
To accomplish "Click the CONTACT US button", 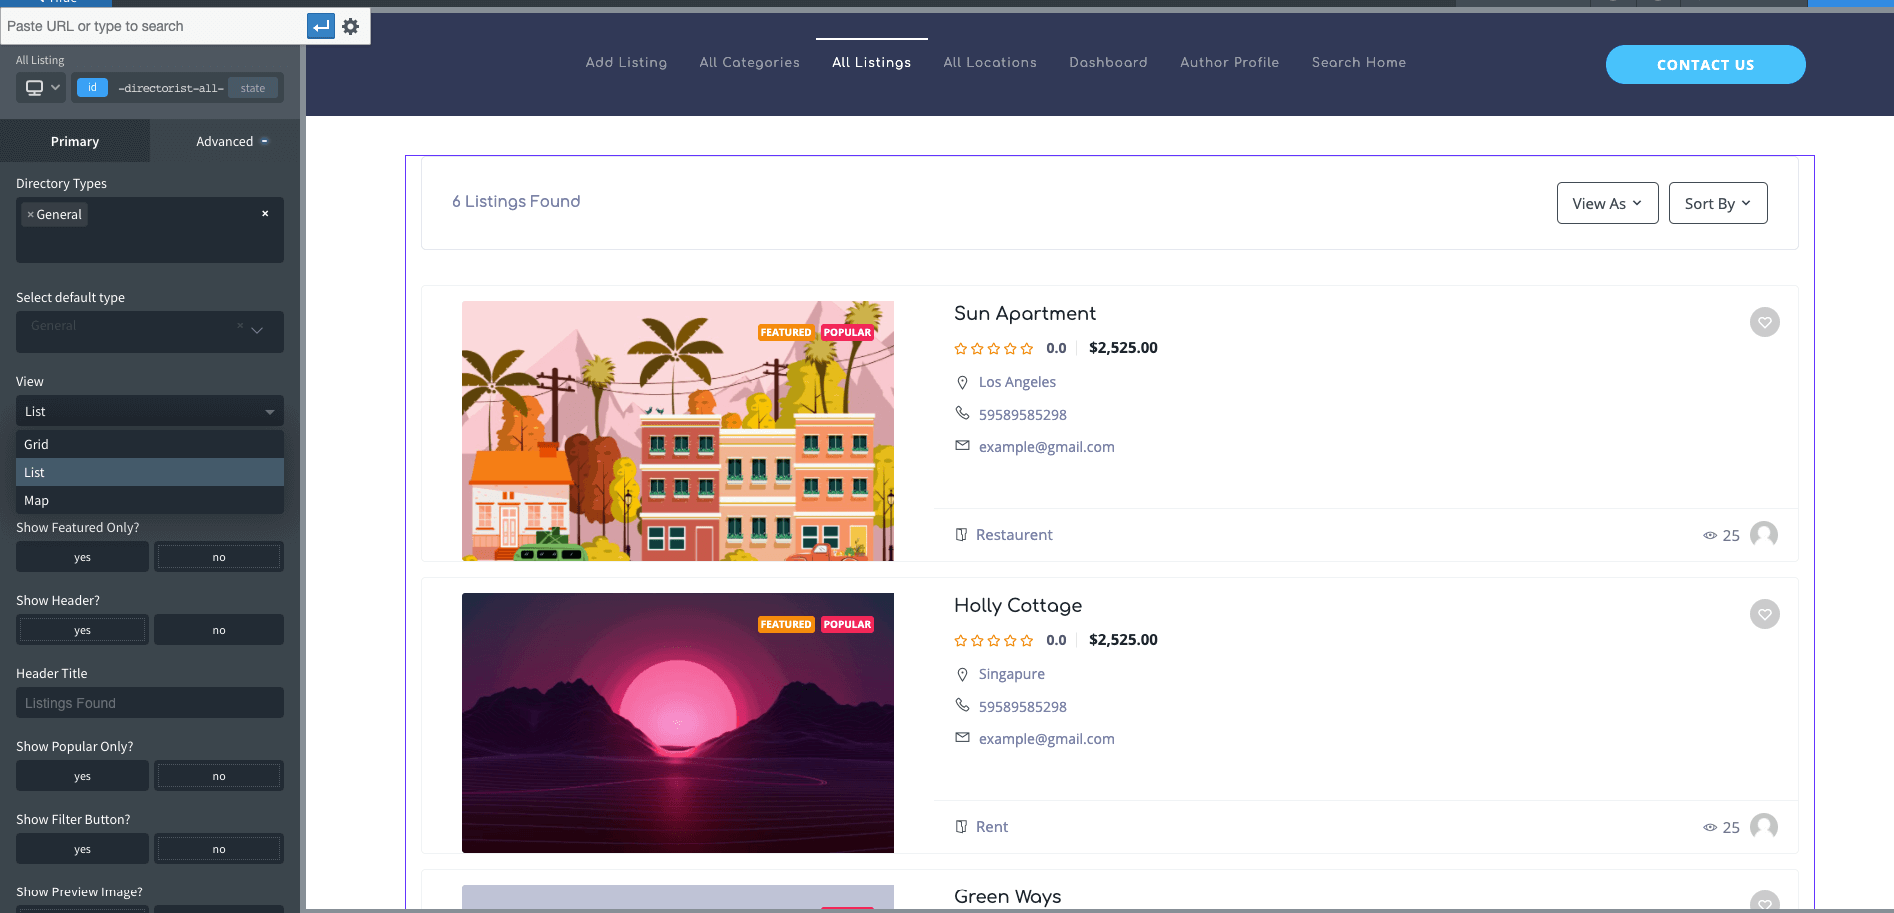I will click(x=1705, y=65).
